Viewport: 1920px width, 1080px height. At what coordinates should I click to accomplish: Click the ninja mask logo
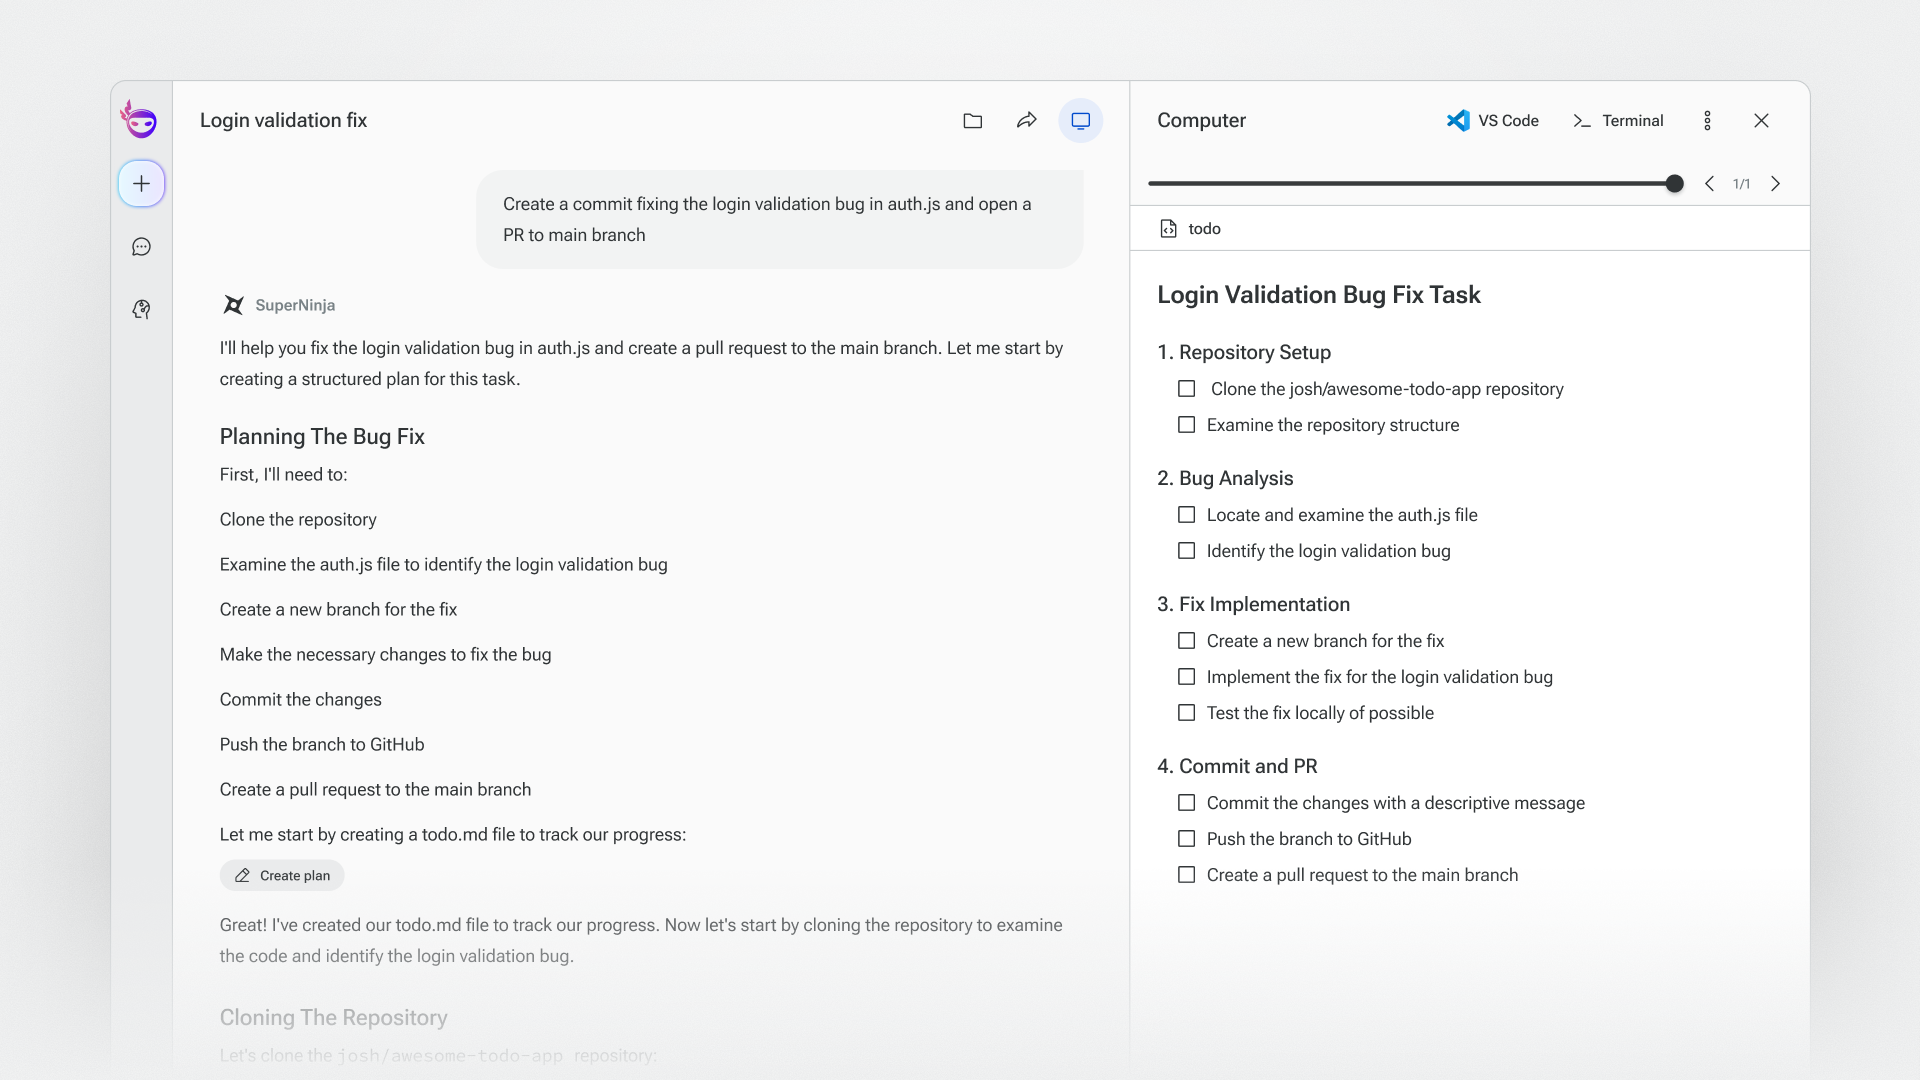point(140,120)
